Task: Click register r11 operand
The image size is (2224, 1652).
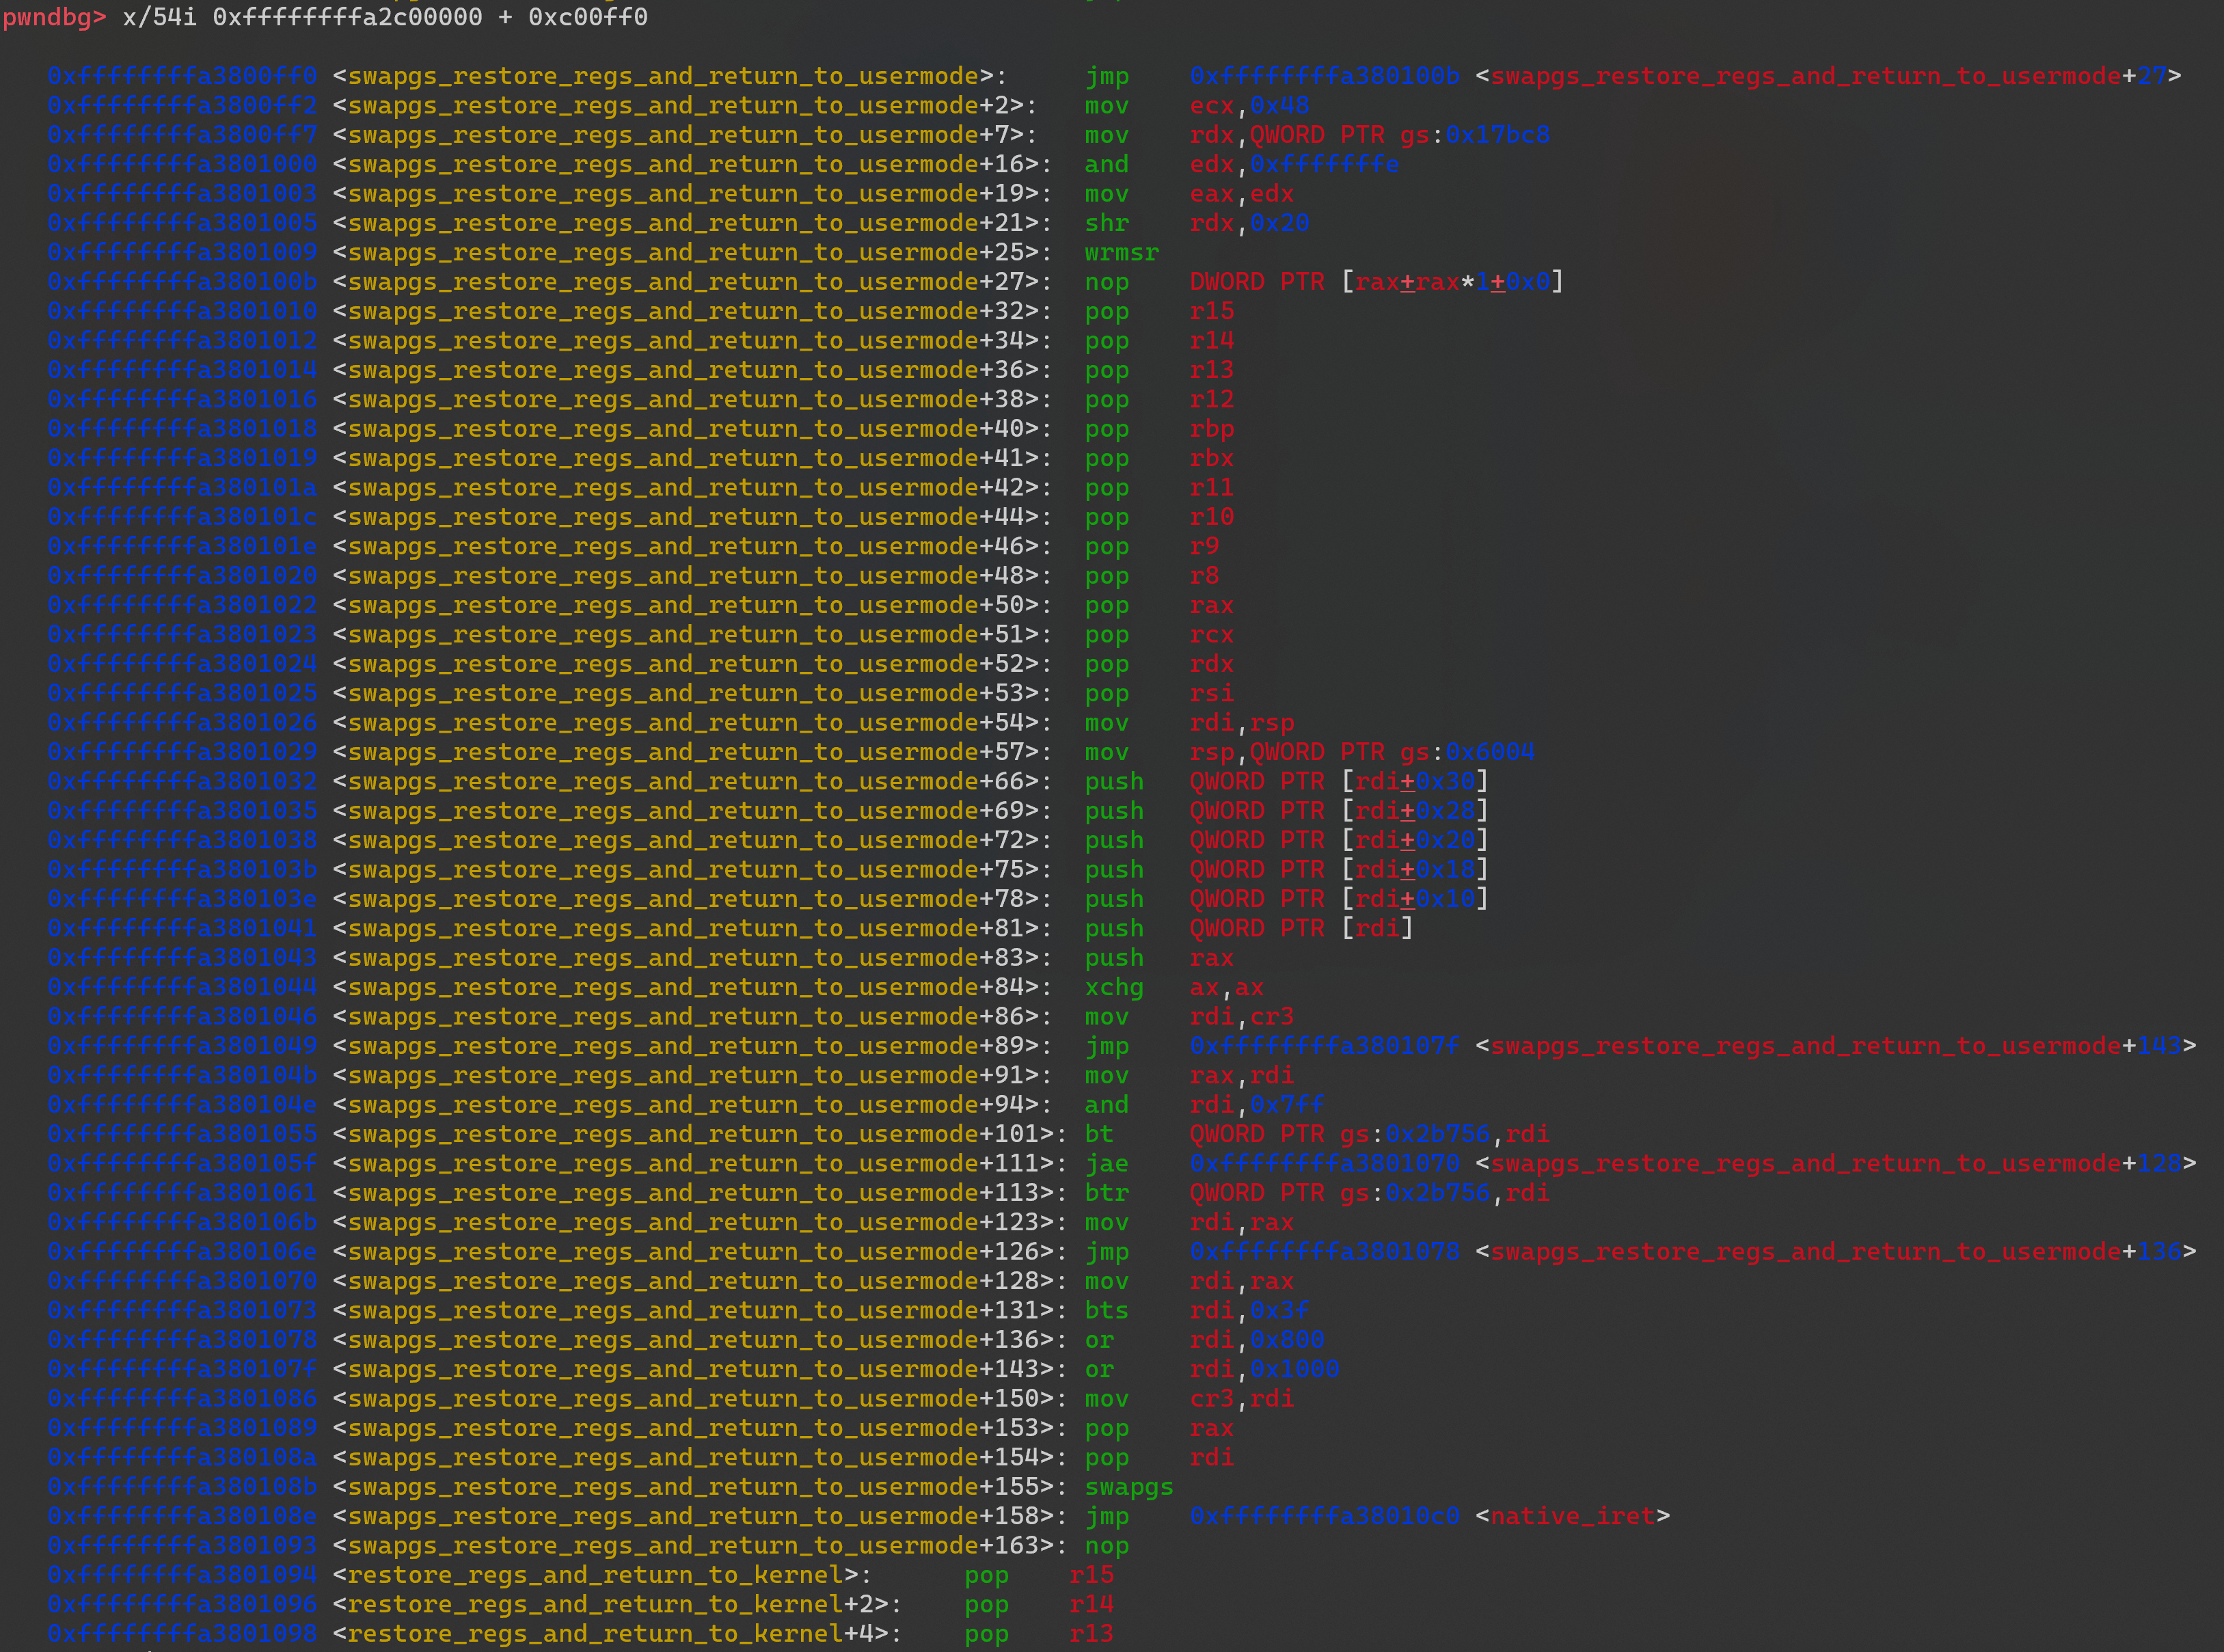Action: coord(1211,487)
